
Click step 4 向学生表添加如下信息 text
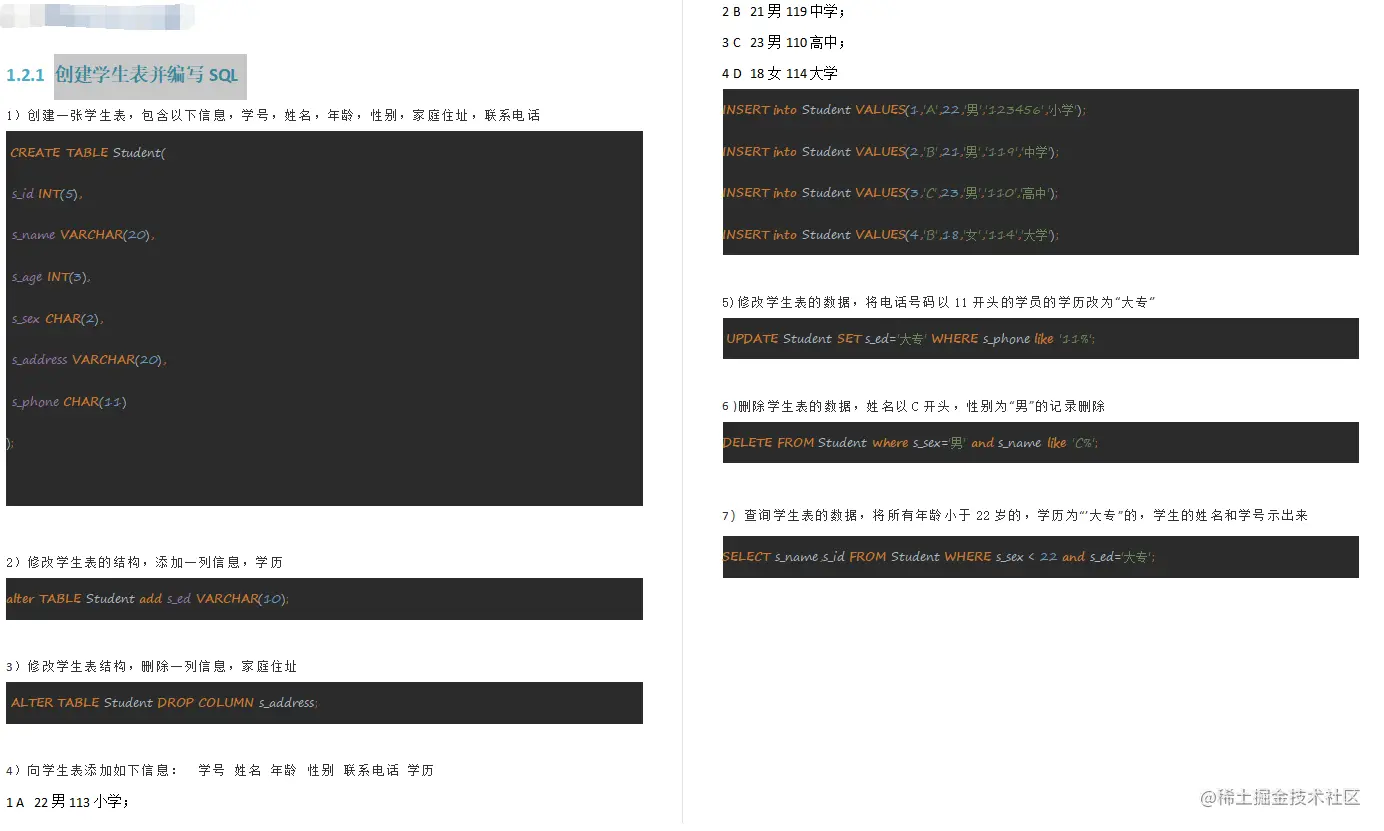coord(220,769)
